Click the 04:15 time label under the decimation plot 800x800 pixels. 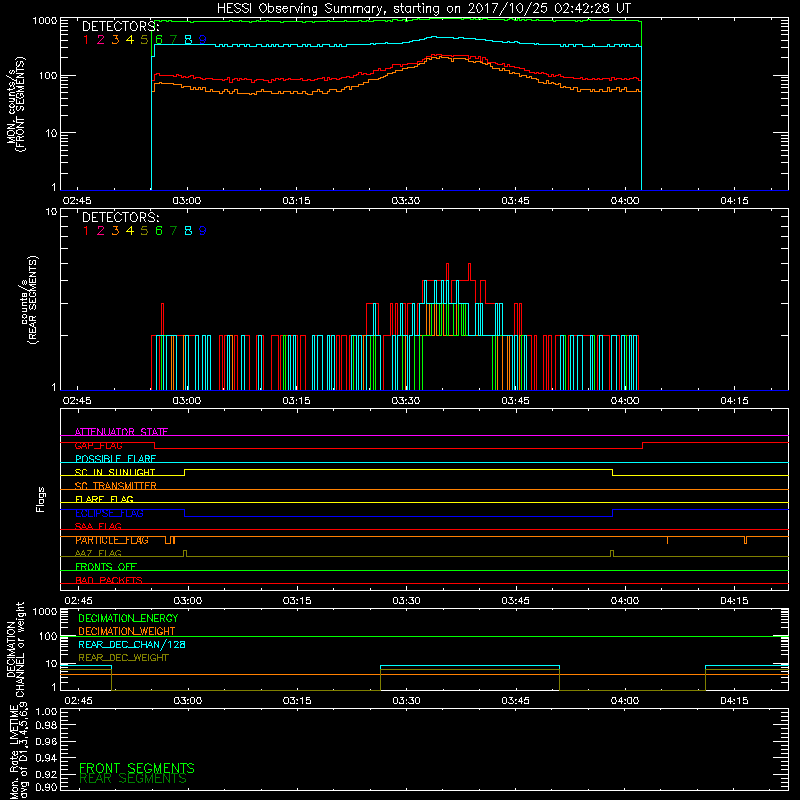pos(734,701)
